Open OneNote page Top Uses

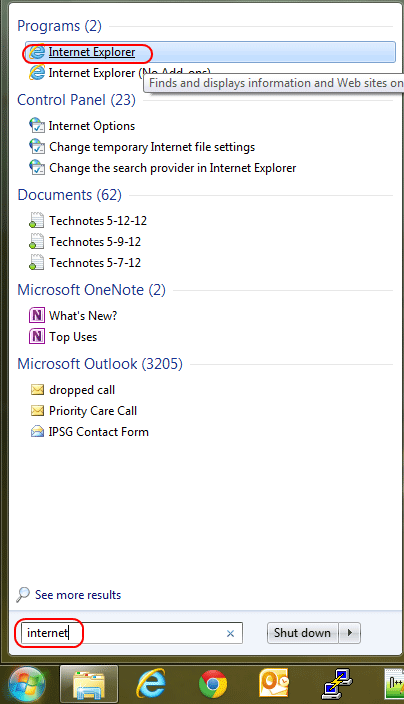73,337
